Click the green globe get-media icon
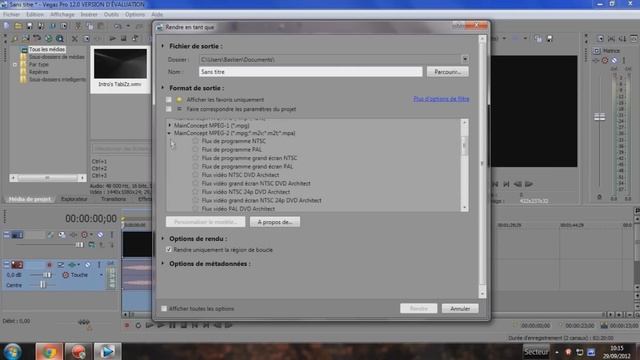This screenshot has width=640, height=360. (48, 38)
